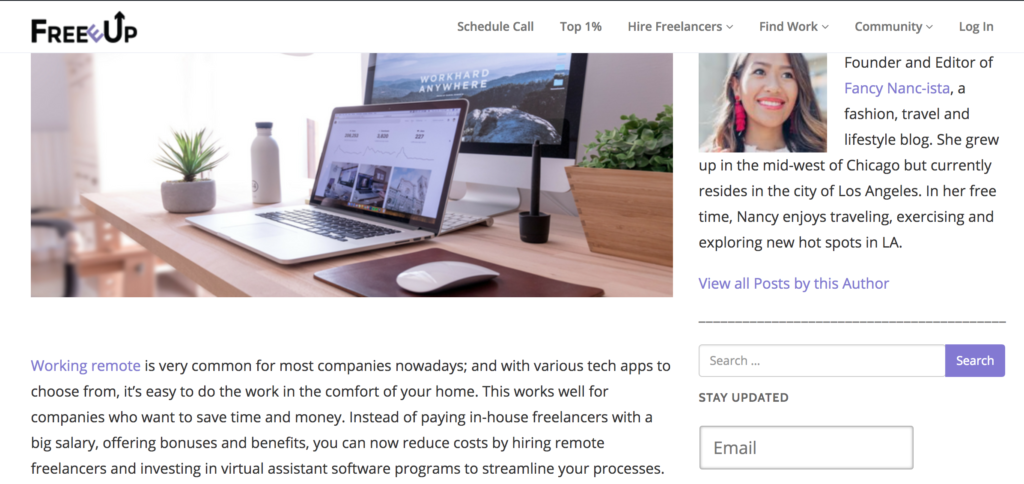
Task: Focus the Search text field
Action: coord(822,361)
